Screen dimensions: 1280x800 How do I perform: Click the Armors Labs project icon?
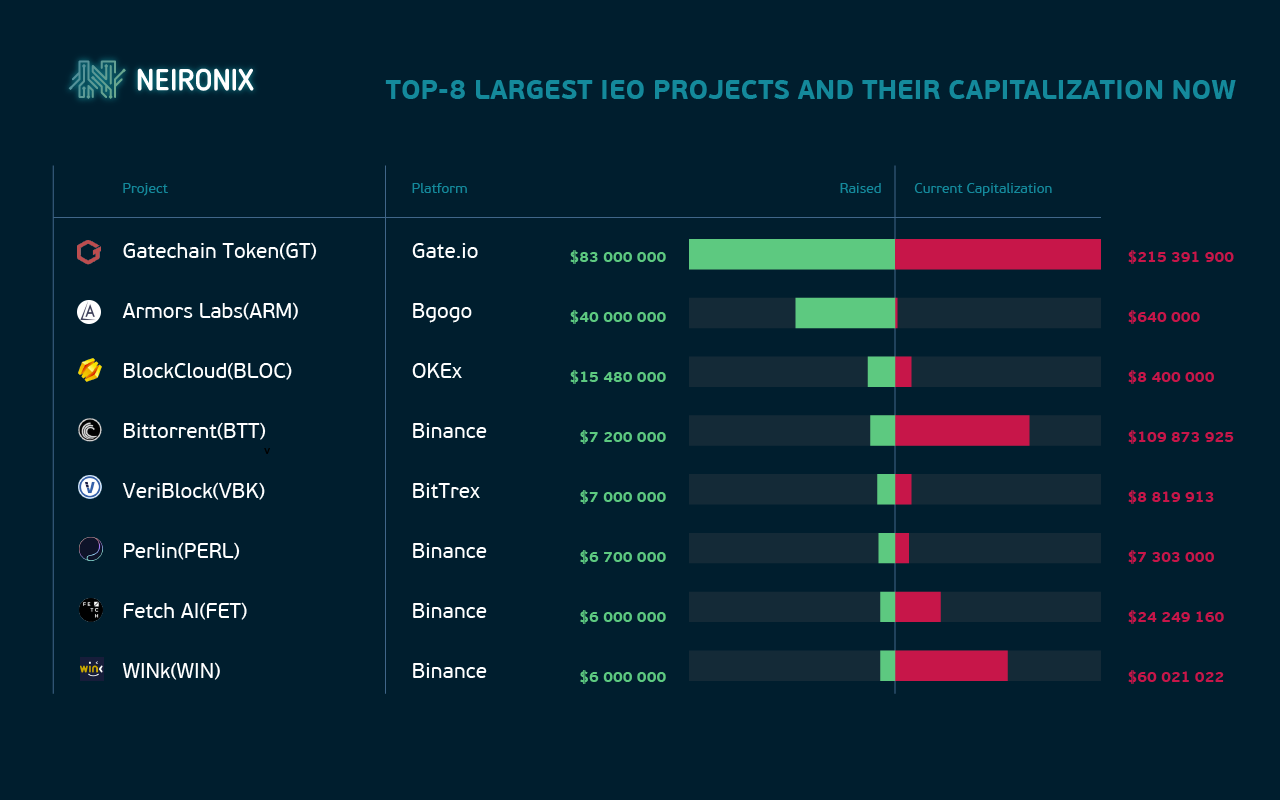tap(89, 312)
